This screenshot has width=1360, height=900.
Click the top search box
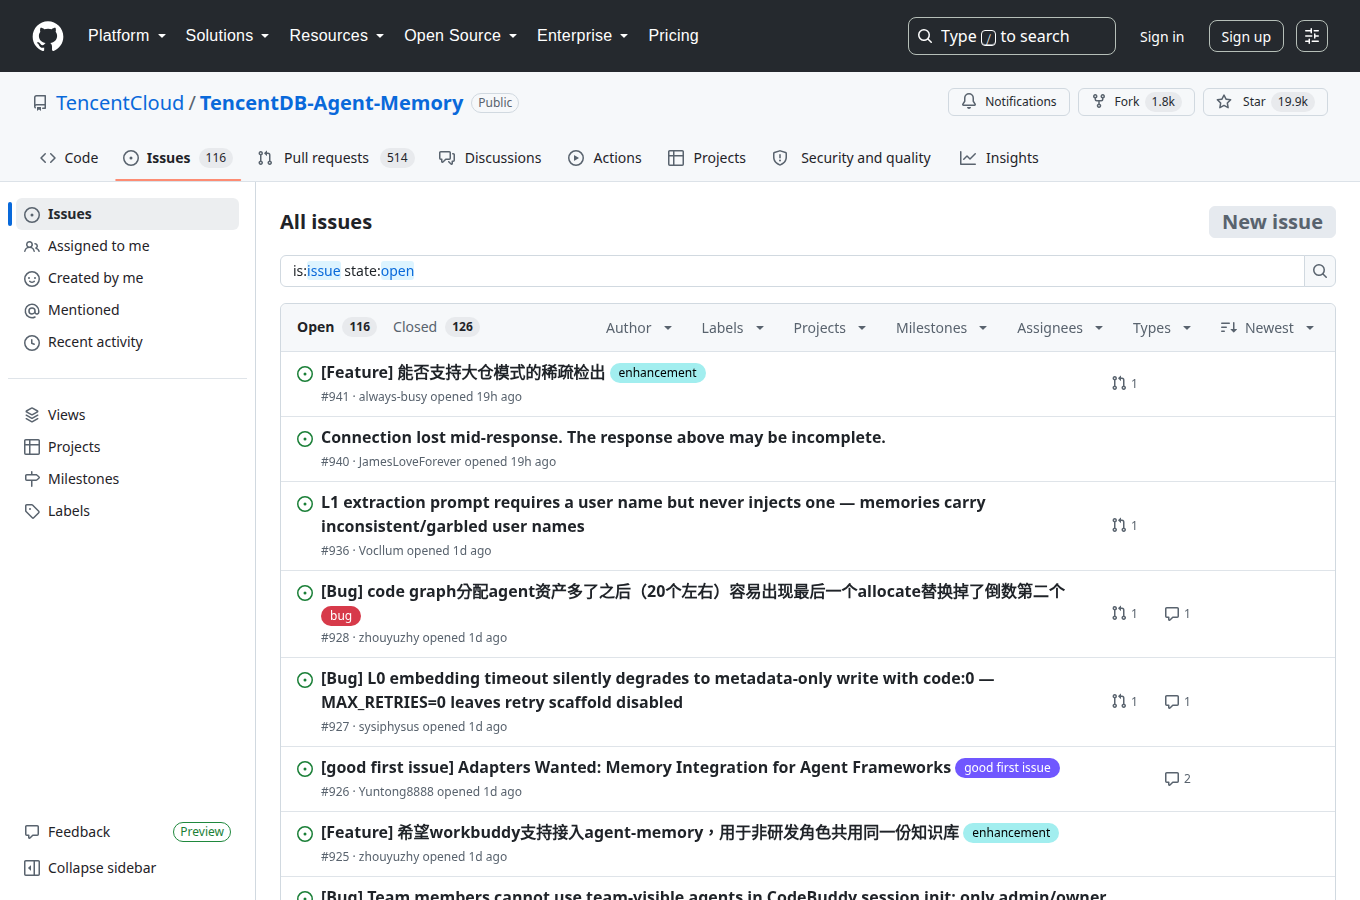tap(1011, 36)
